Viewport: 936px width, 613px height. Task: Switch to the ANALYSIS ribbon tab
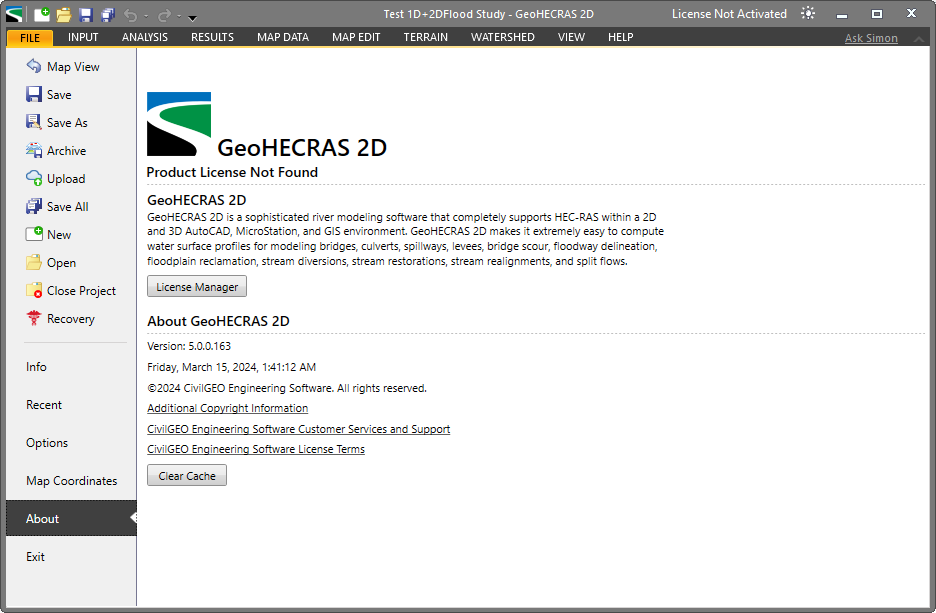pyautogui.click(x=145, y=37)
